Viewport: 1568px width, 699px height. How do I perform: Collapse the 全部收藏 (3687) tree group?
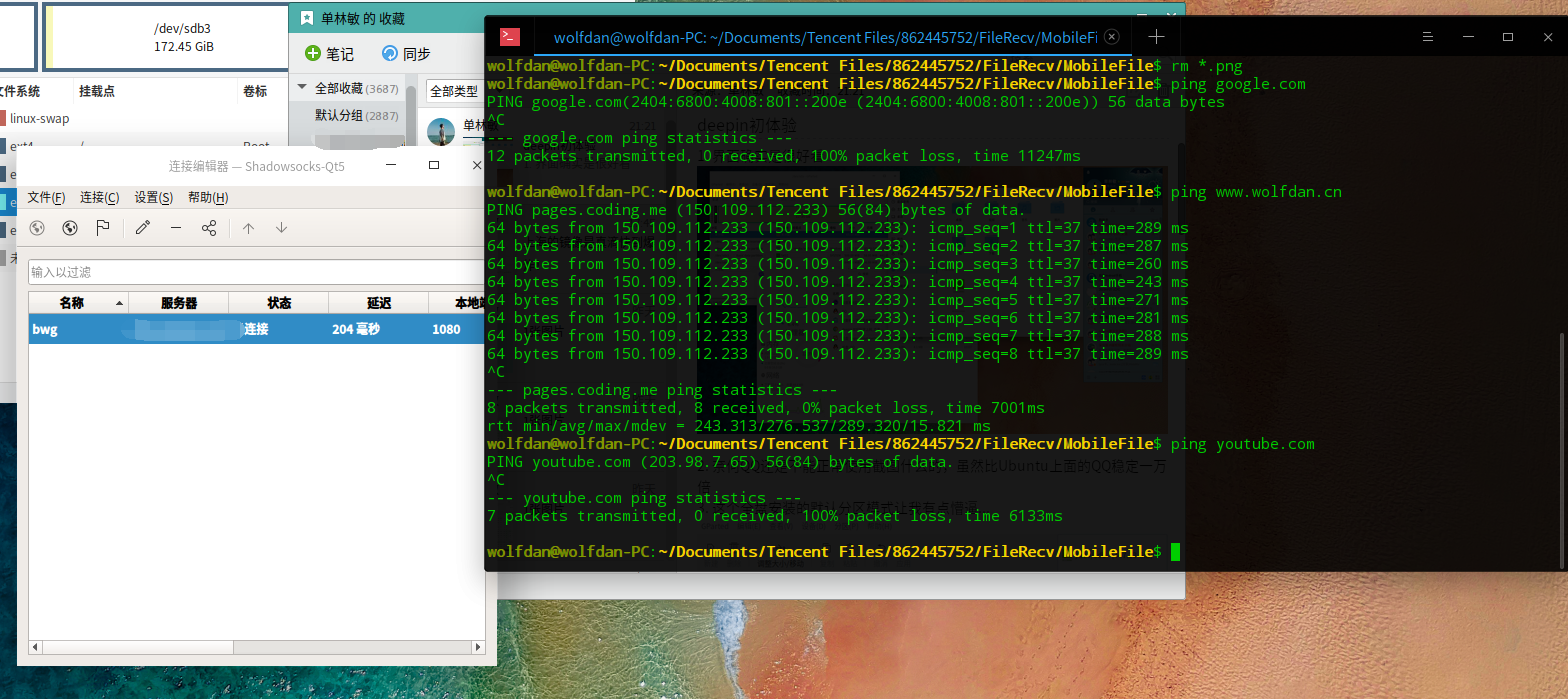pyautogui.click(x=303, y=89)
